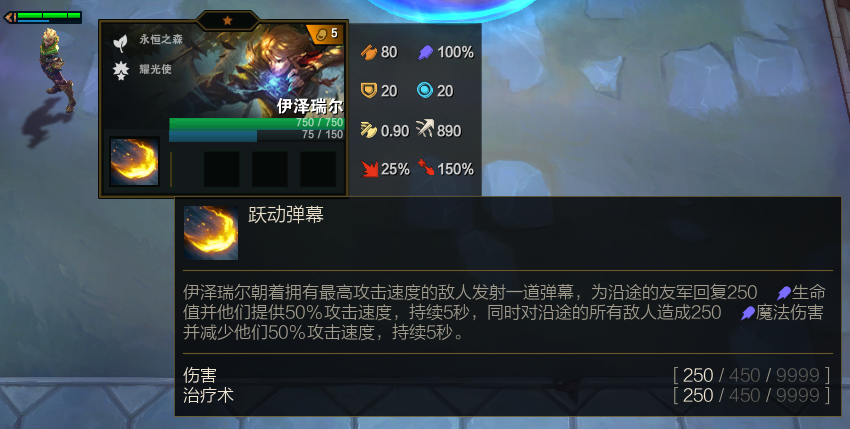Screen dimensions: 850x429
Task: Click the star level badge atop card
Action: (x=228, y=21)
